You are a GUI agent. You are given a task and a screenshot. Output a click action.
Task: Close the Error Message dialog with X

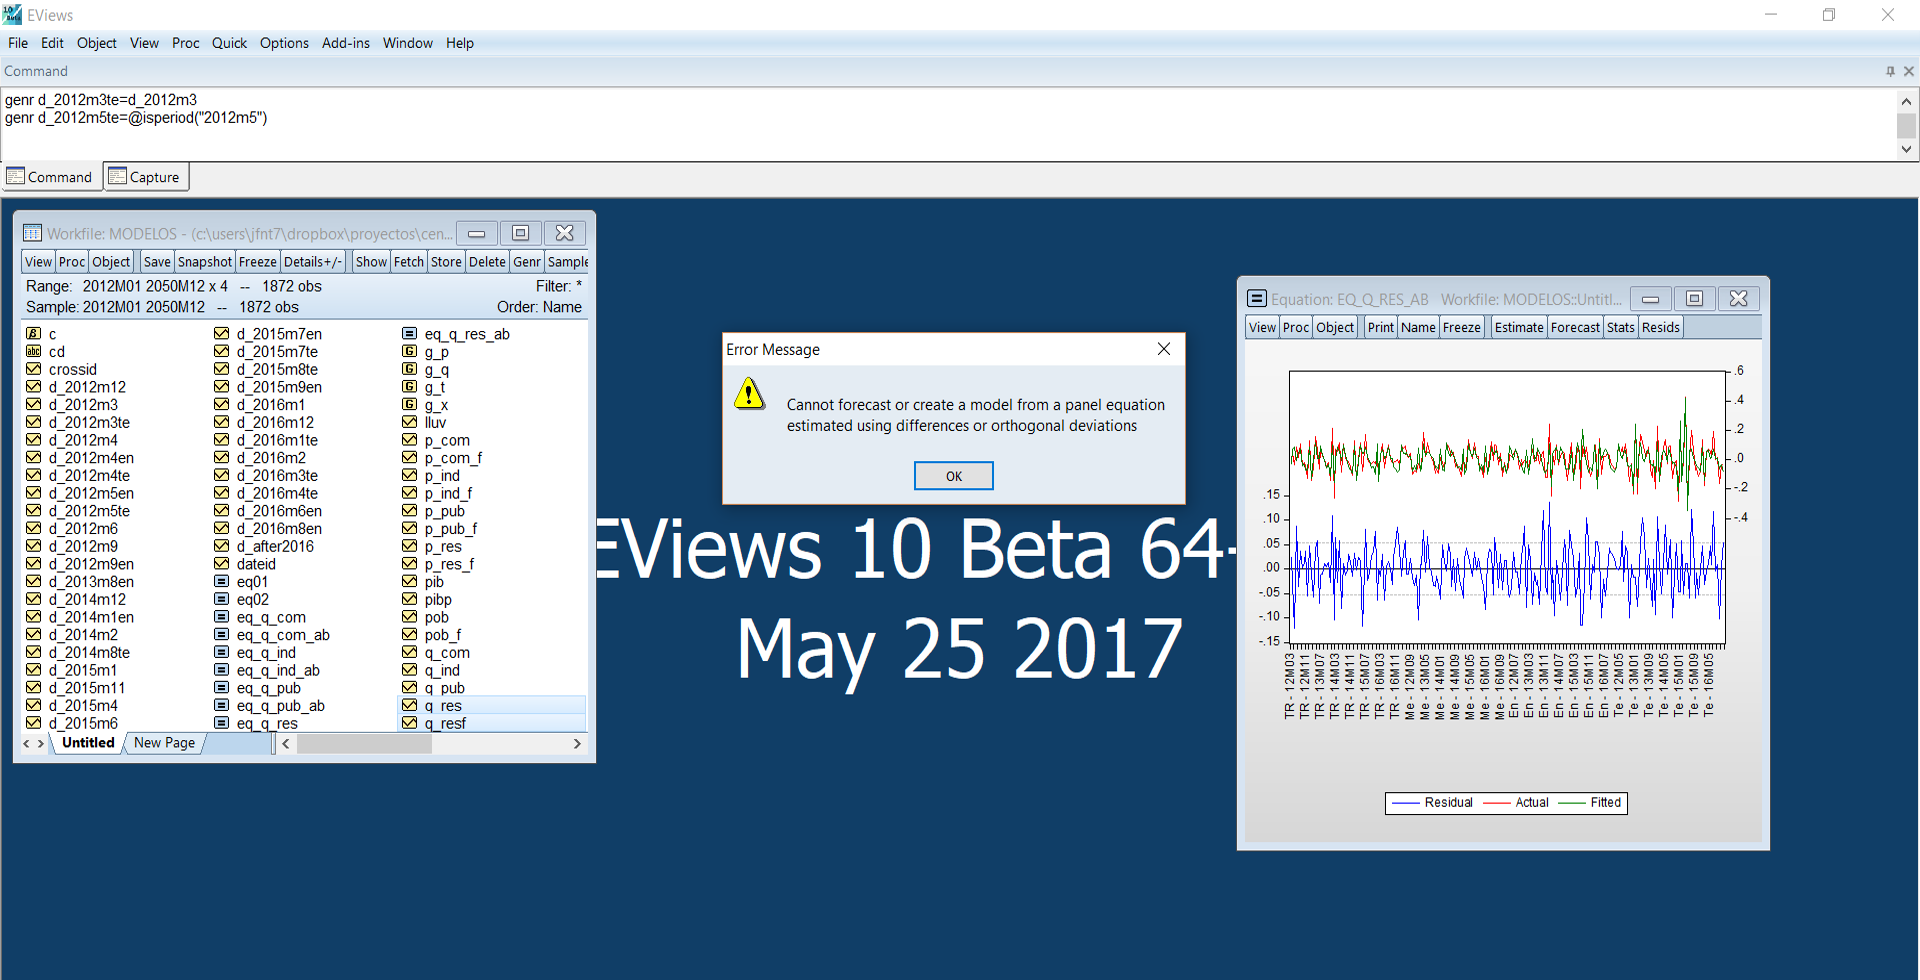(x=1163, y=349)
